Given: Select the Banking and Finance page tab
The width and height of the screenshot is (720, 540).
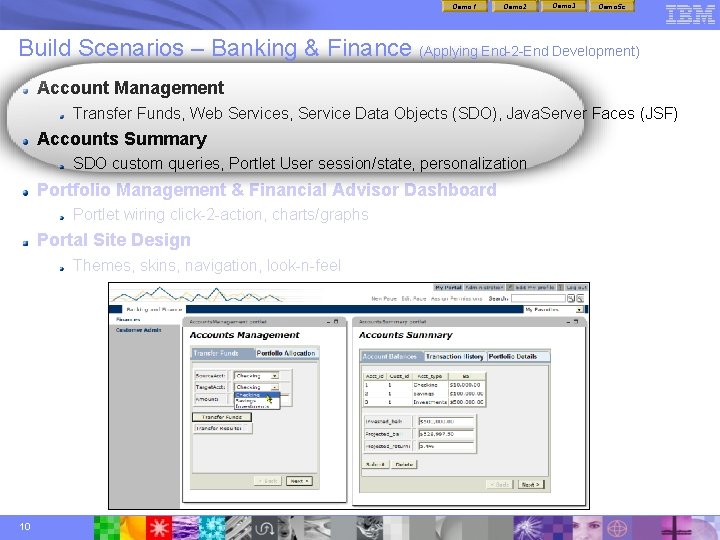Looking at the screenshot, I should (154, 309).
